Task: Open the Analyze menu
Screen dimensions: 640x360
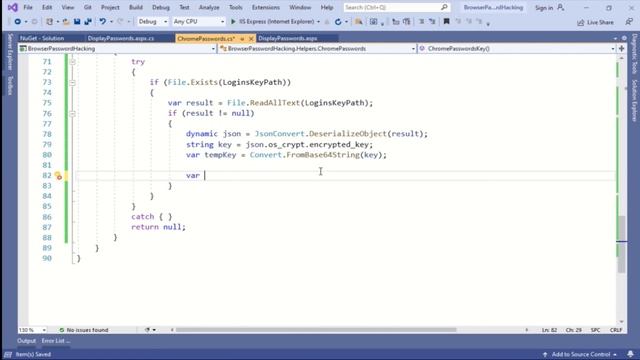Action: pos(209,7)
